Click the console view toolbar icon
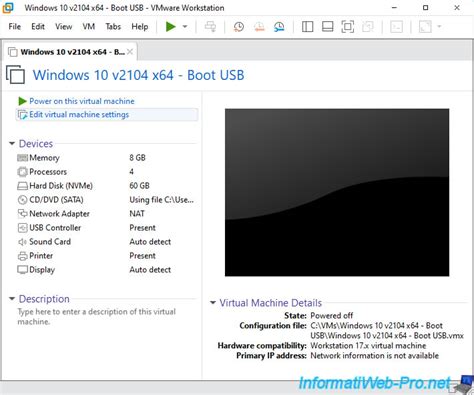Screen dimensions: 474x395 tap(396, 27)
